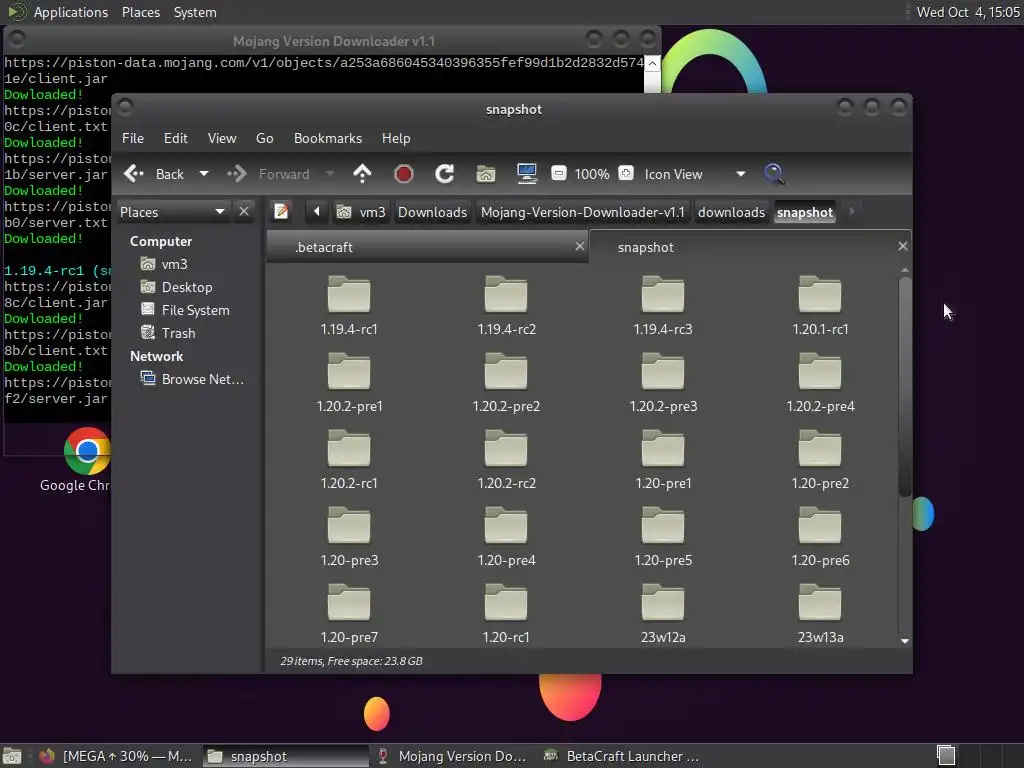Open the Back history dropdown arrow
This screenshot has width=1024, height=768.
pyautogui.click(x=204, y=174)
